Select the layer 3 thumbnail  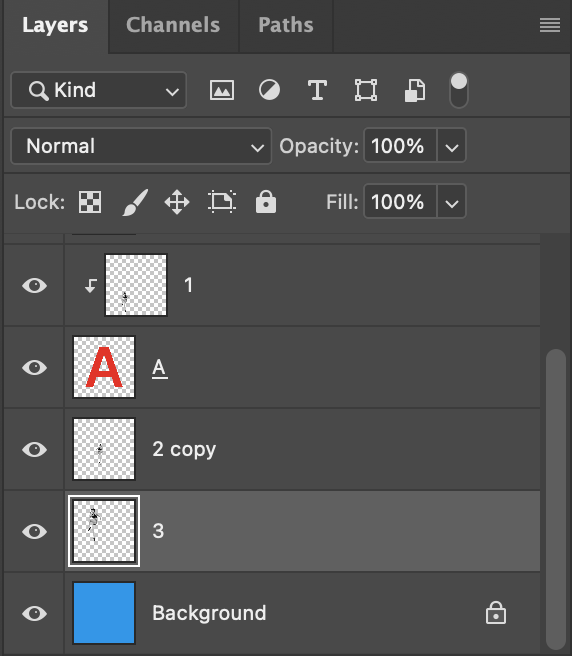coord(104,531)
